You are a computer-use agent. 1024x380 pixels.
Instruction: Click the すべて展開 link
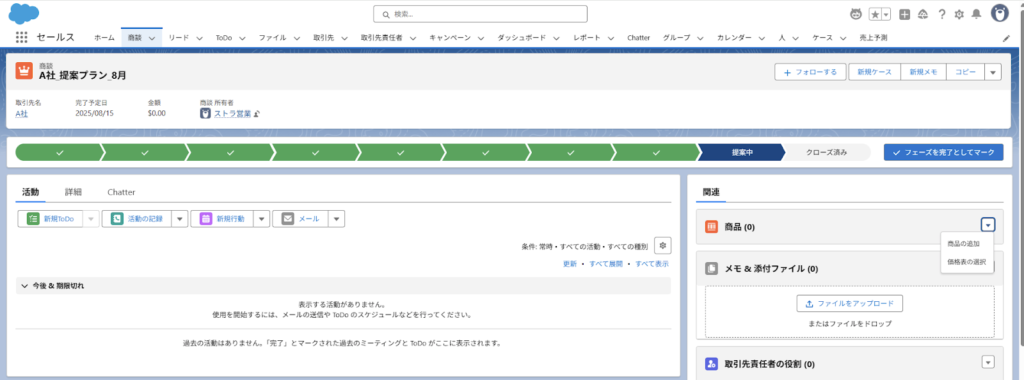coord(606,264)
